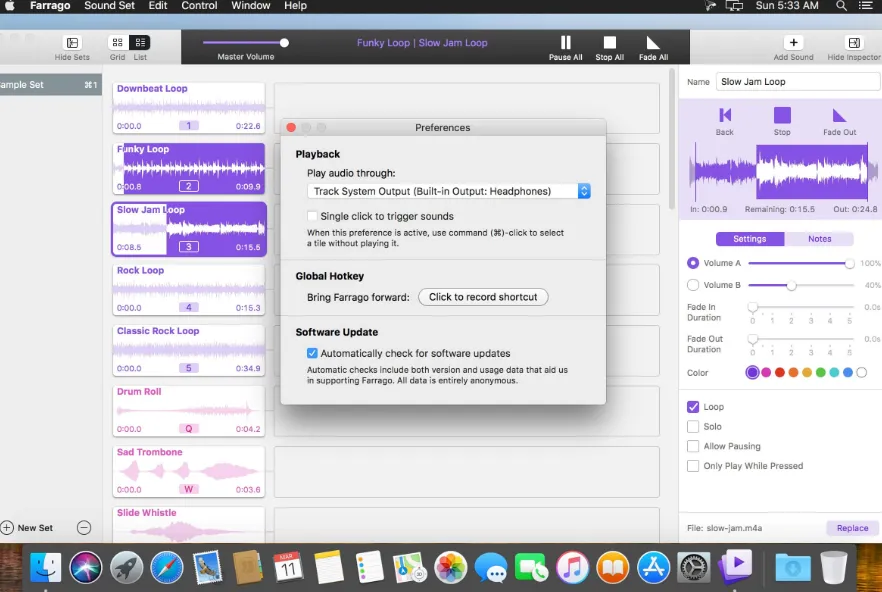Select the Rock Loop tile
The image size is (882, 592).
[189, 290]
